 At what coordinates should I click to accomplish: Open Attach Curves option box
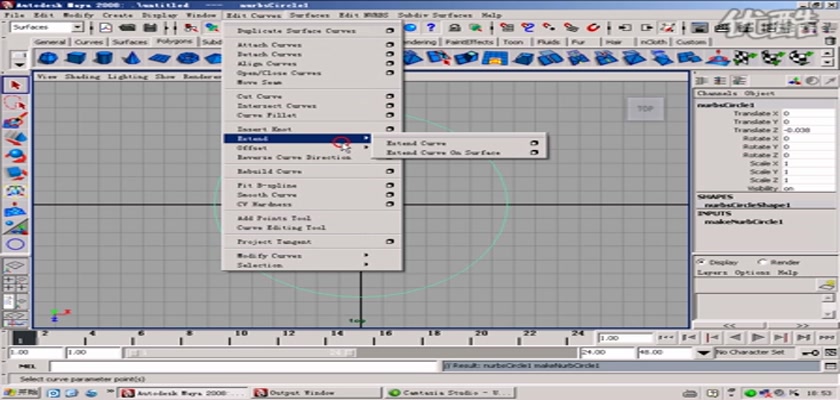tap(390, 45)
